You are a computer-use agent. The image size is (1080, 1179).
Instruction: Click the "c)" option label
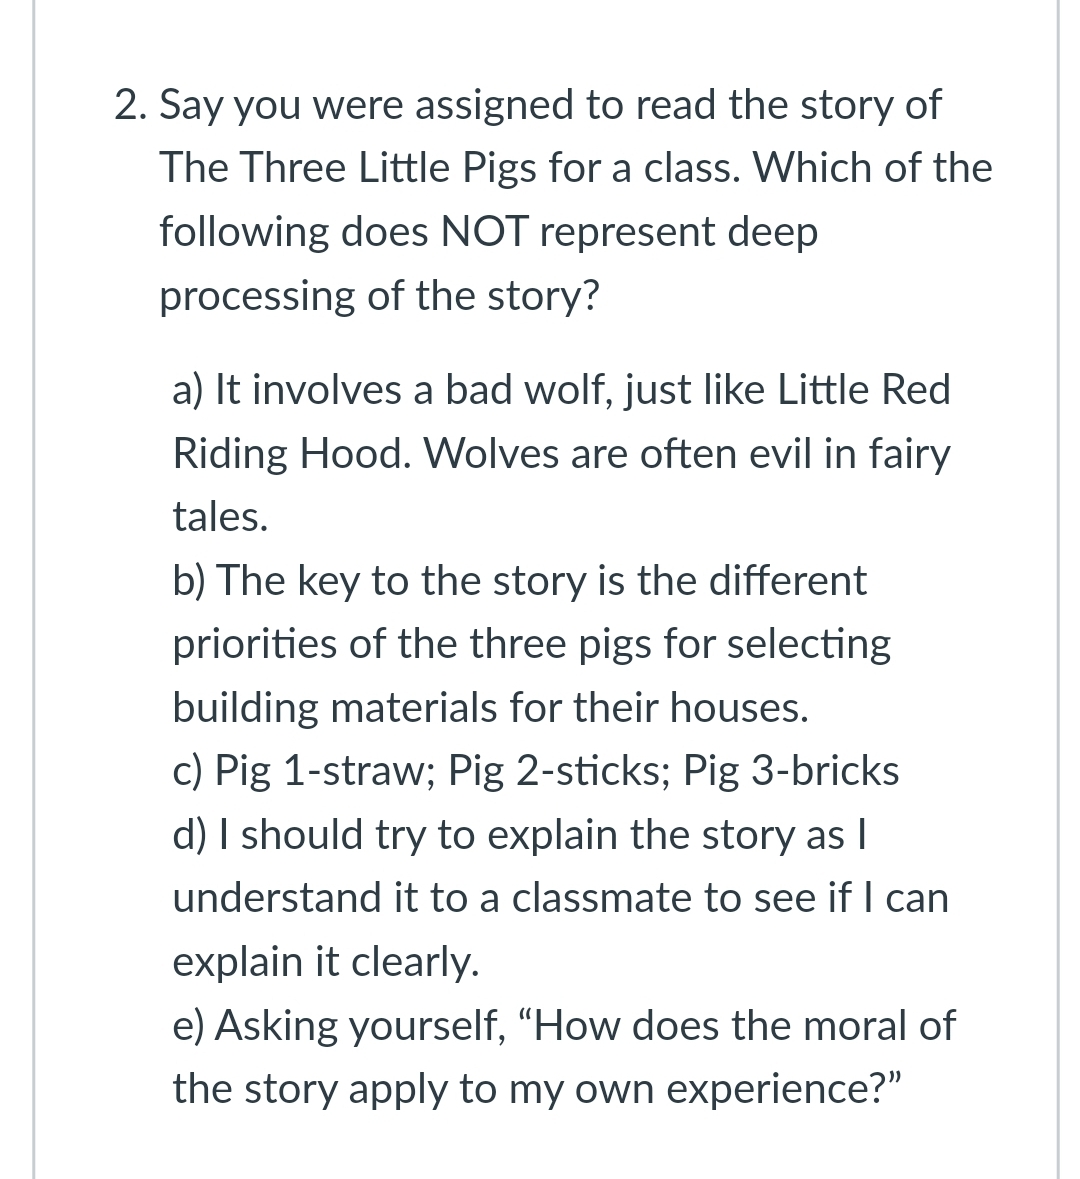tap(188, 770)
